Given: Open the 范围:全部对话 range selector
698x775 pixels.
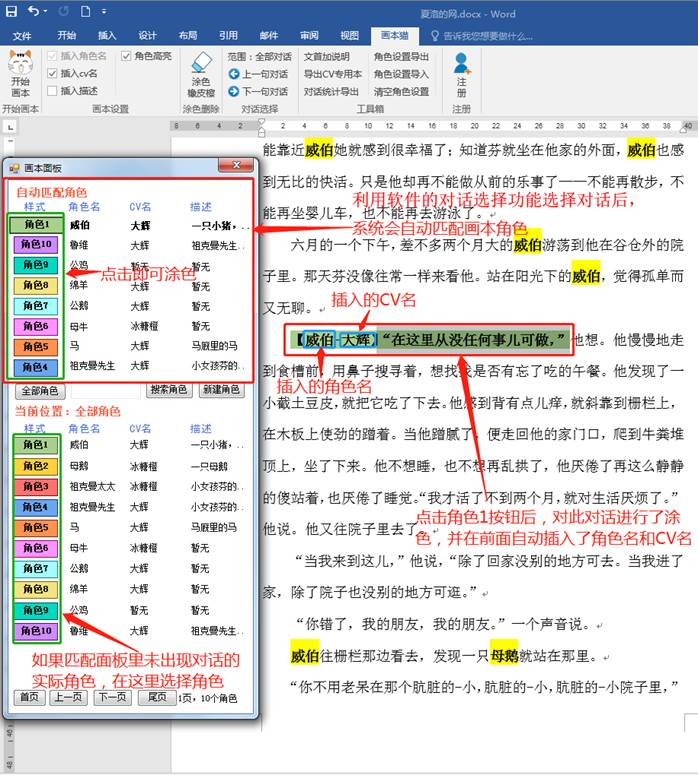Looking at the screenshot, I should click(260, 57).
